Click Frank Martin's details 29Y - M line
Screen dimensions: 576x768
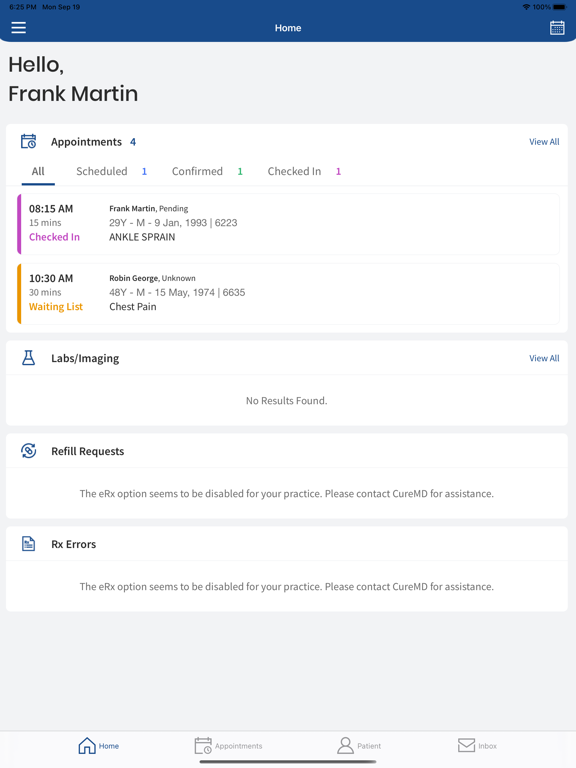173,223
